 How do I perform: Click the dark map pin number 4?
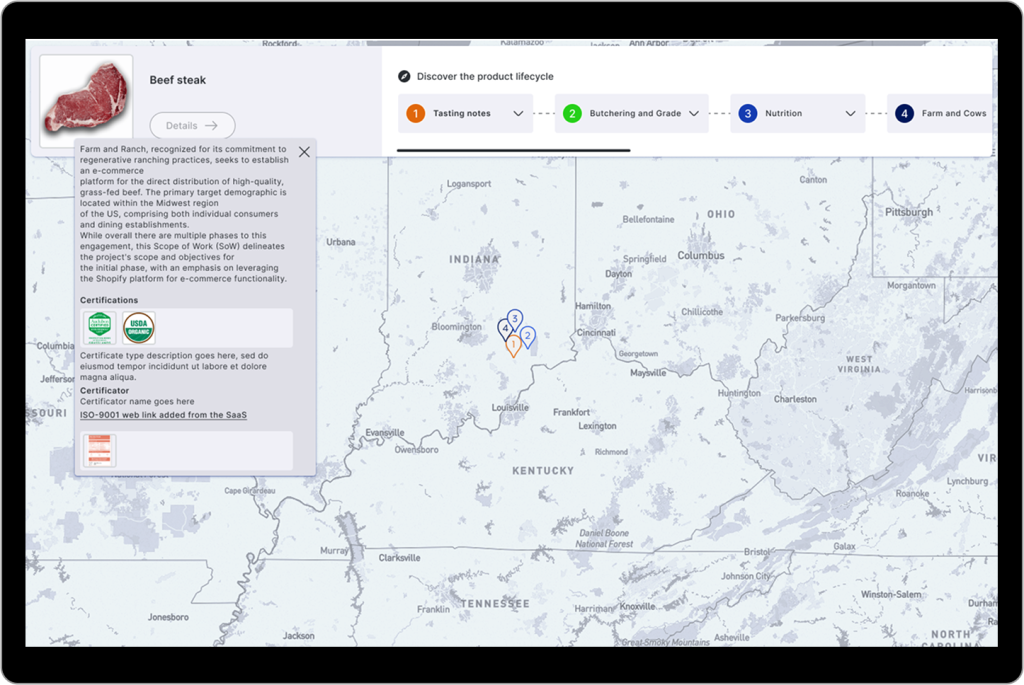504,328
